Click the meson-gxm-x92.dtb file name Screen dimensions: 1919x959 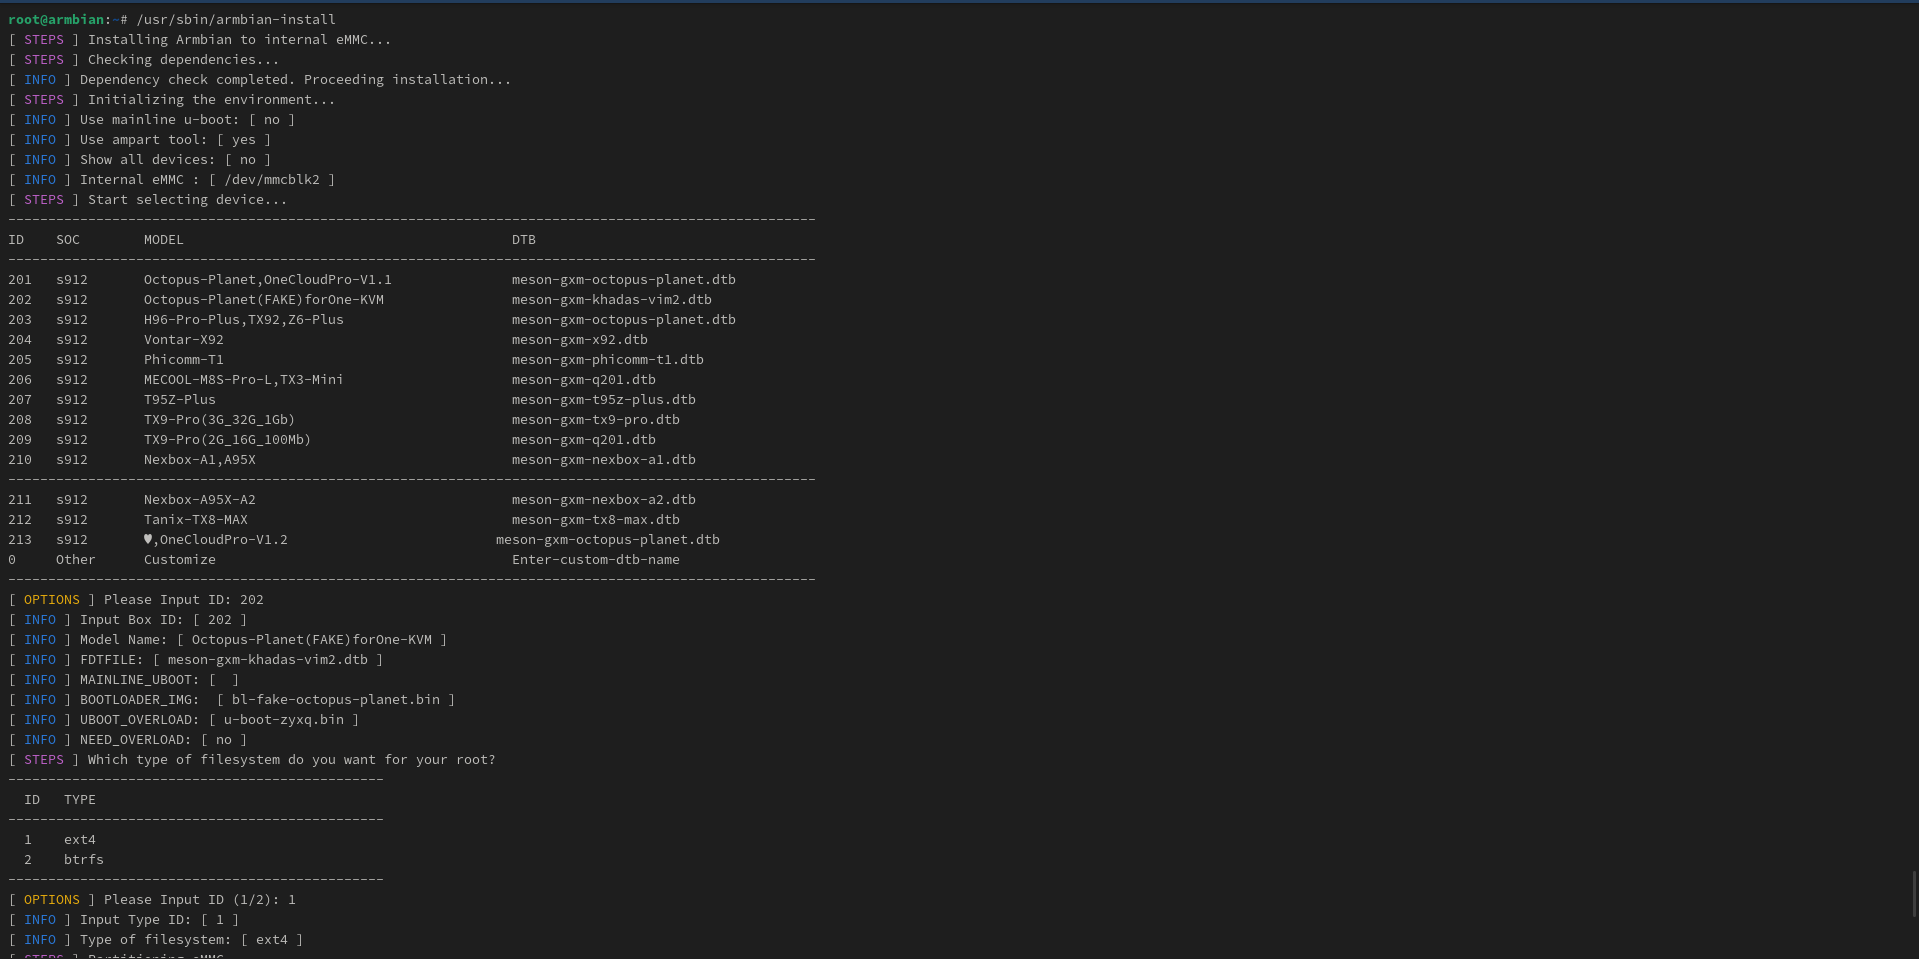tap(579, 339)
